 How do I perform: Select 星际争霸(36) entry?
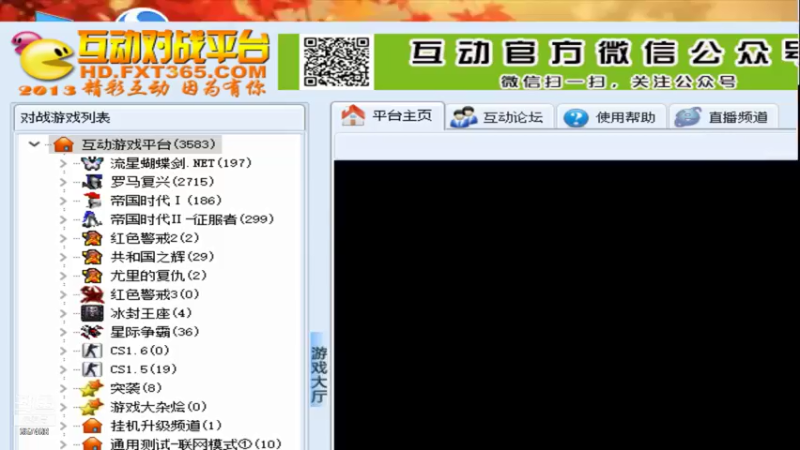[x=155, y=332]
